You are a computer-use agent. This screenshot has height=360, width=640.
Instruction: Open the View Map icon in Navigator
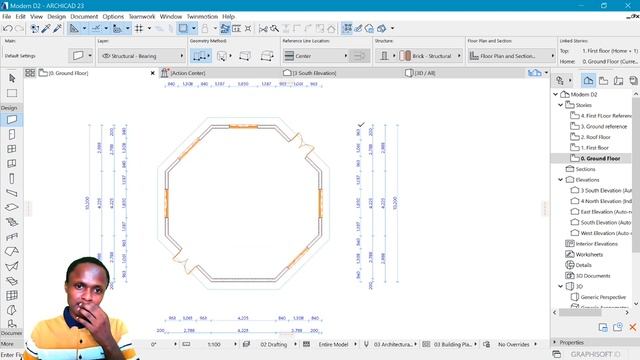pyautogui.click(x=603, y=81)
